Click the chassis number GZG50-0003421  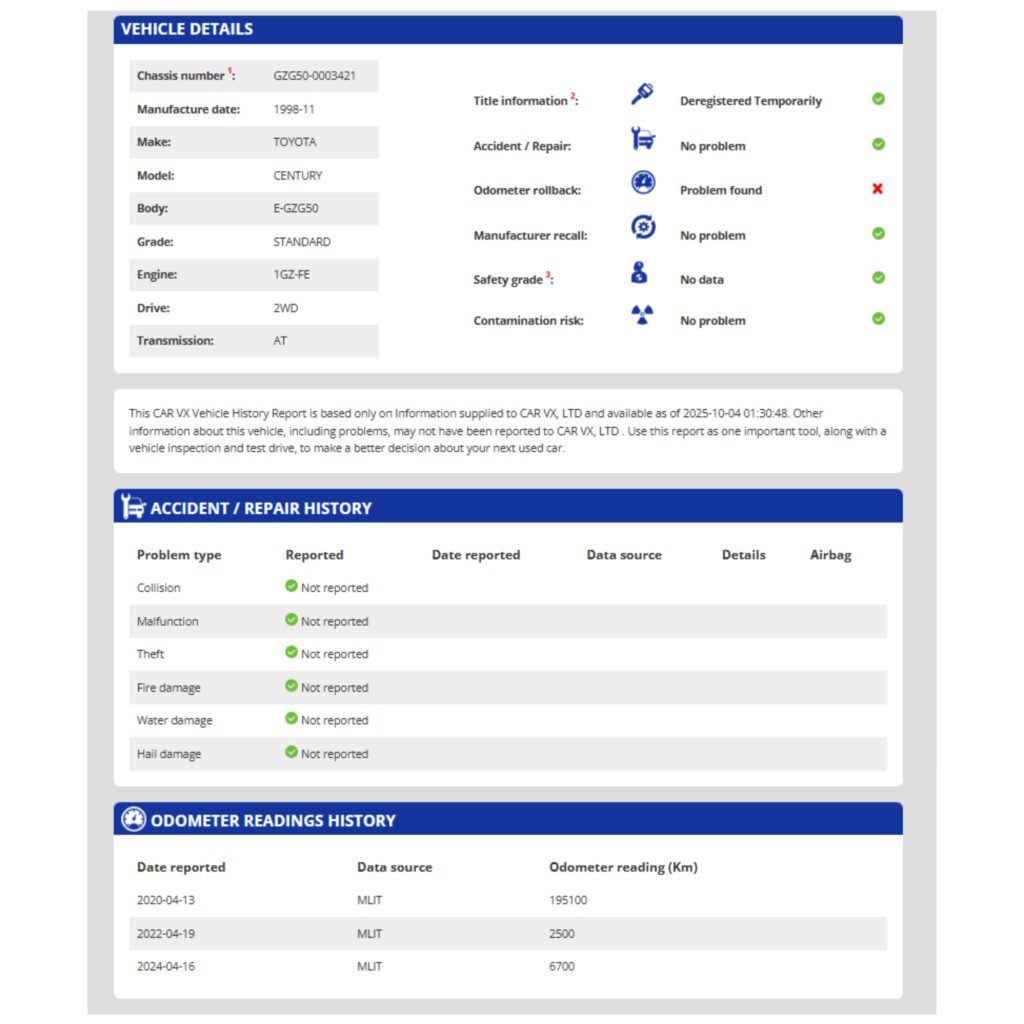tap(314, 76)
